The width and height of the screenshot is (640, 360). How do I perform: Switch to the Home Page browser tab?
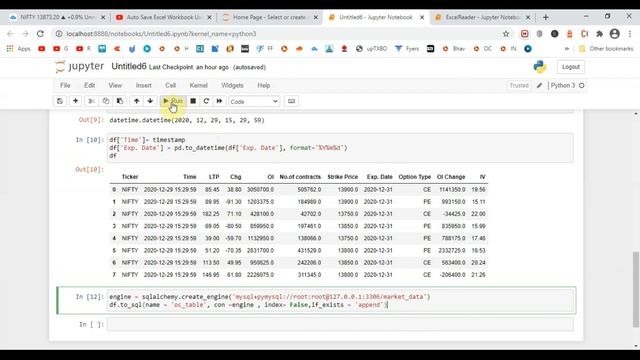tap(269, 18)
